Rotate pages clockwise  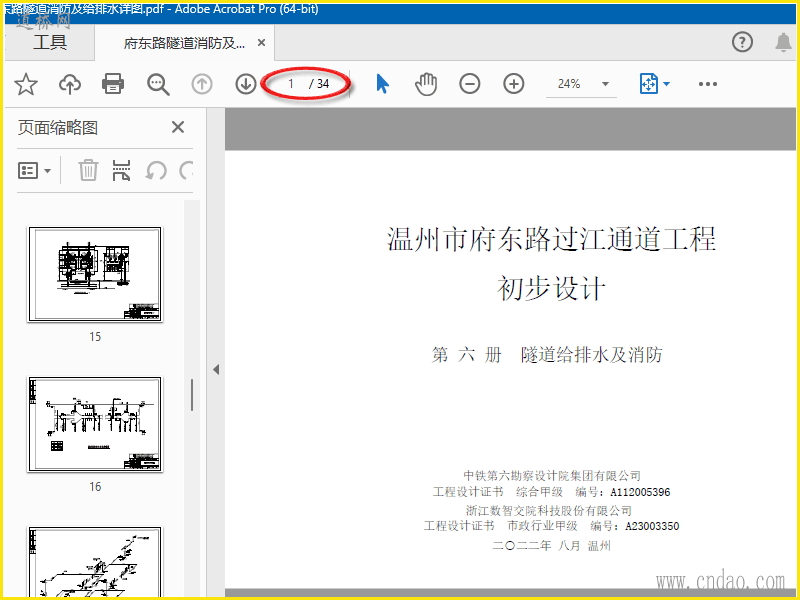[187, 170]
